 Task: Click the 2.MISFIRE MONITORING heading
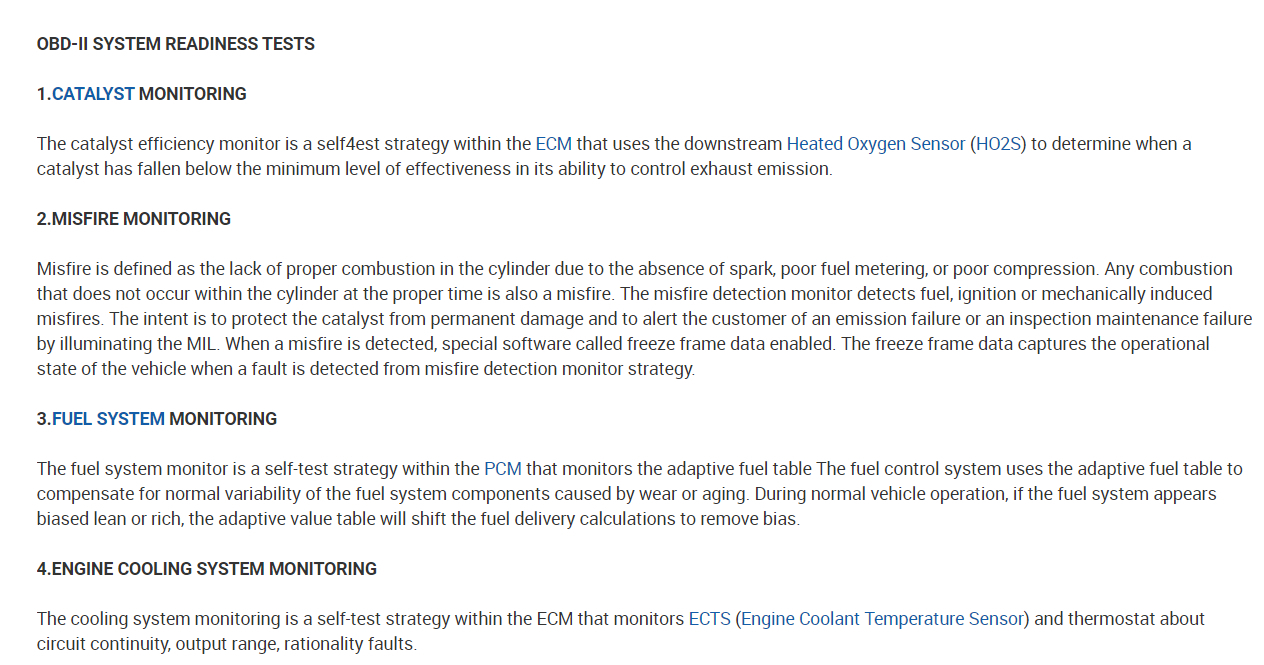[134, 219]
